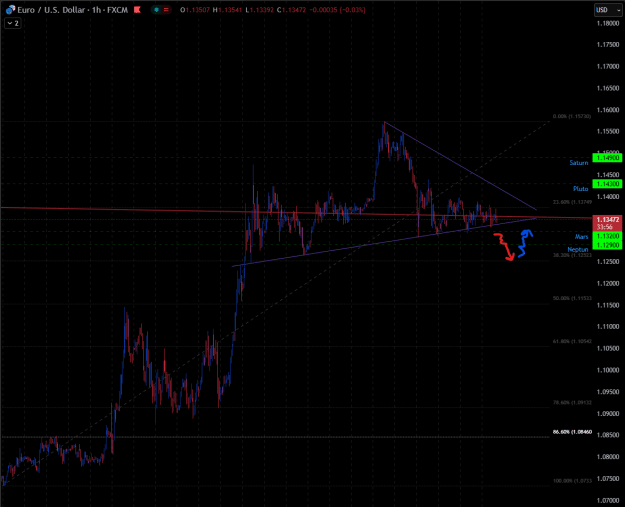Viewport: 625px width, 507px height.
Task: Click the open price value O1.13507
Action: 195,10
